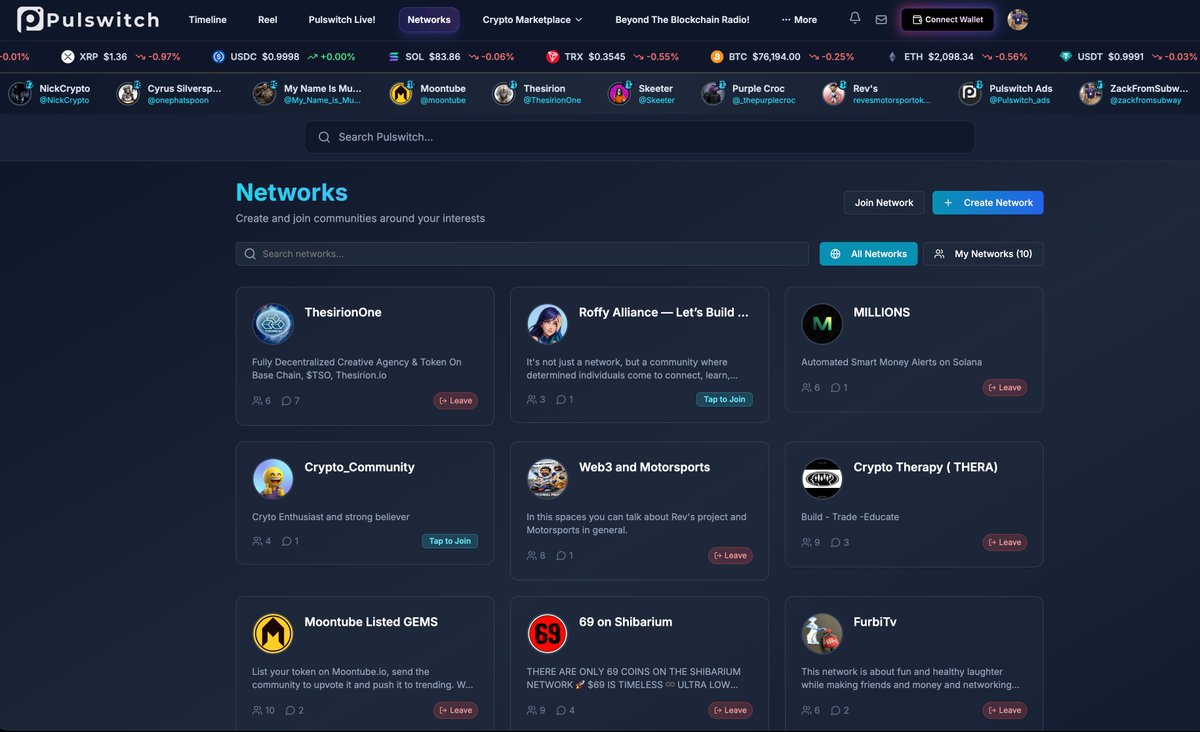The width and height of the screenshot is (1200, 732).
Task: Click the Crypto_Community emoji avatar
Action: pyautogui.click(x=272, y=479)
